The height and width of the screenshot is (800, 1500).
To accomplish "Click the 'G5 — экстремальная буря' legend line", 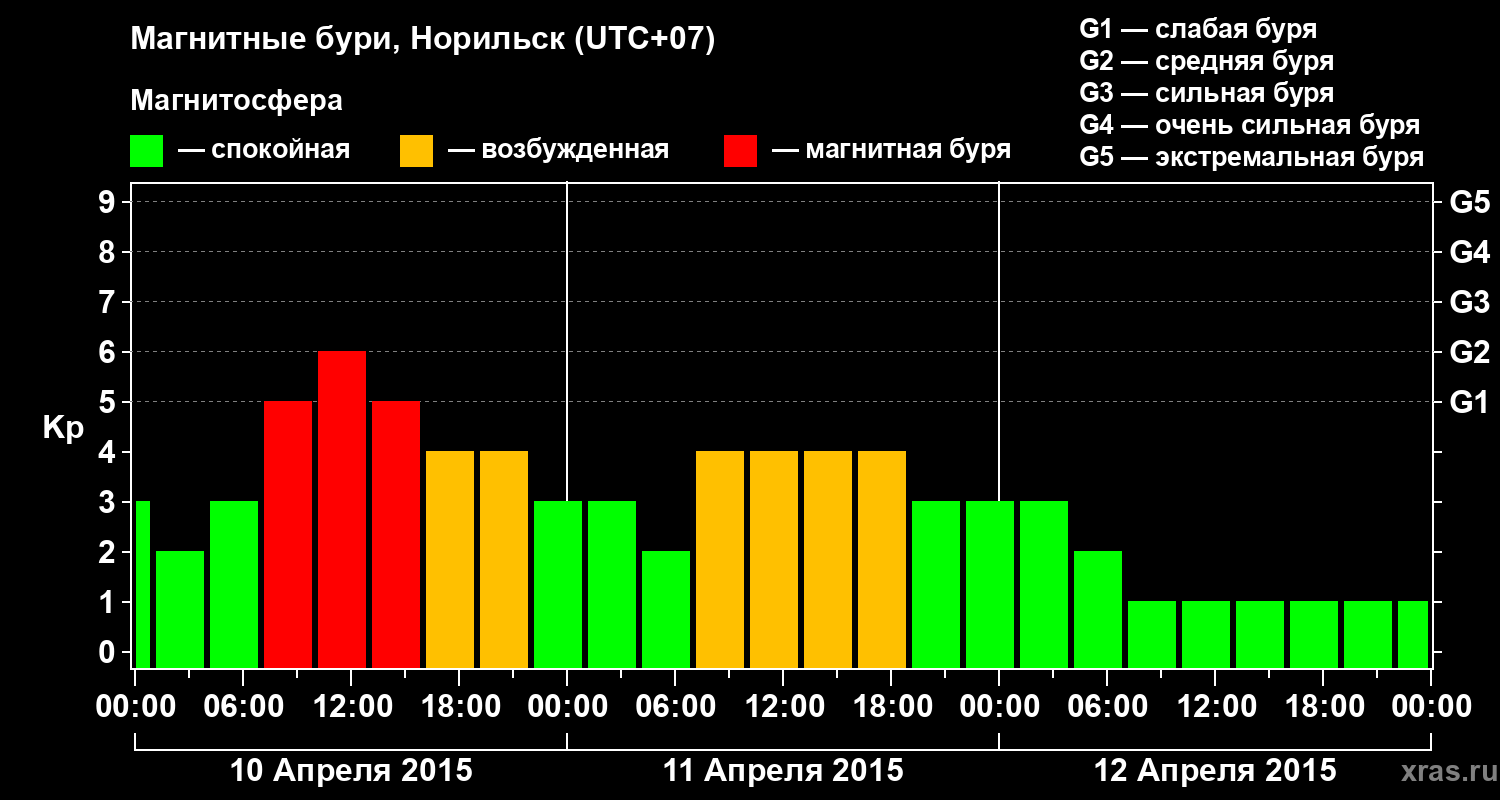I will tap(1252, 158).
